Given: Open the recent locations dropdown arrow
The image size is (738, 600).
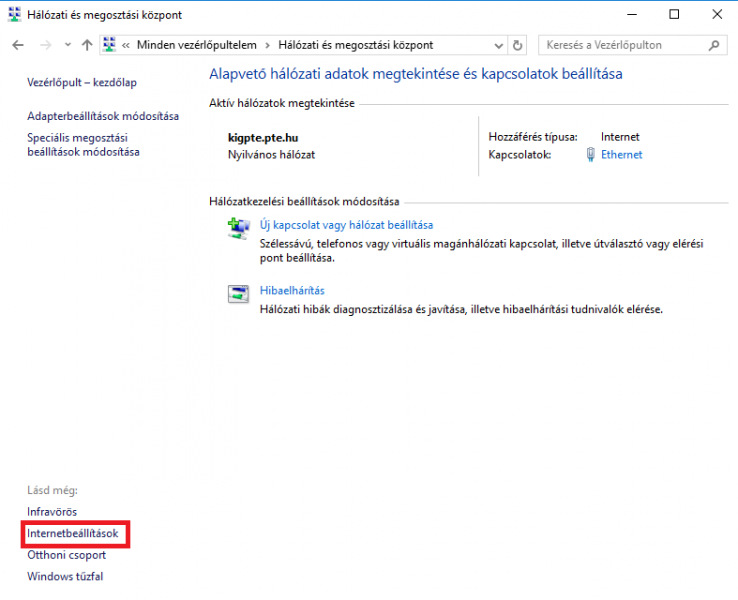Looking at the screenshot, I should pyautogui.click(x=67, y=46).
